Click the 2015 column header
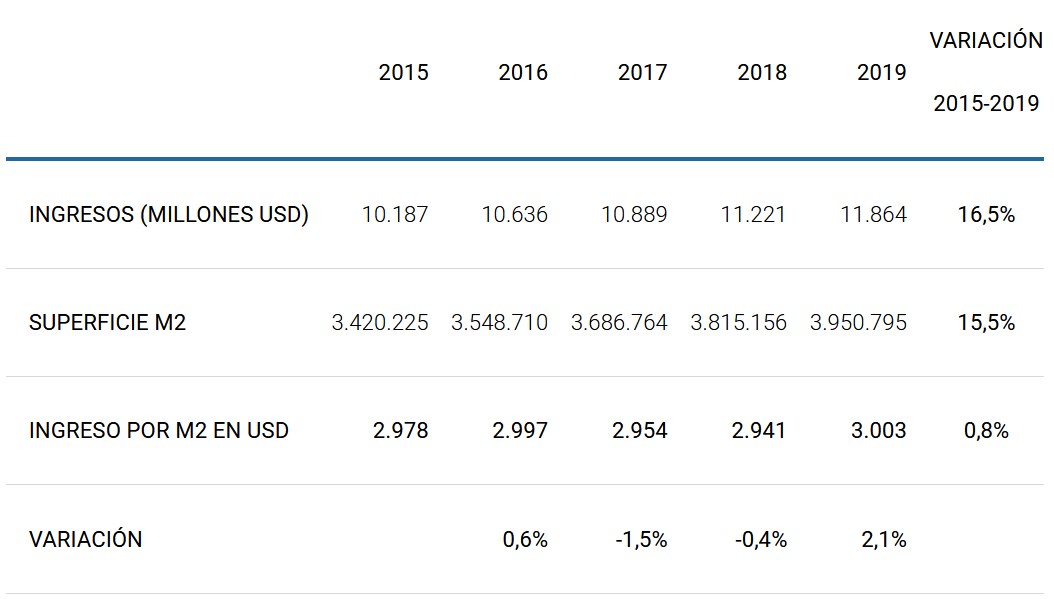 point(403,73)
